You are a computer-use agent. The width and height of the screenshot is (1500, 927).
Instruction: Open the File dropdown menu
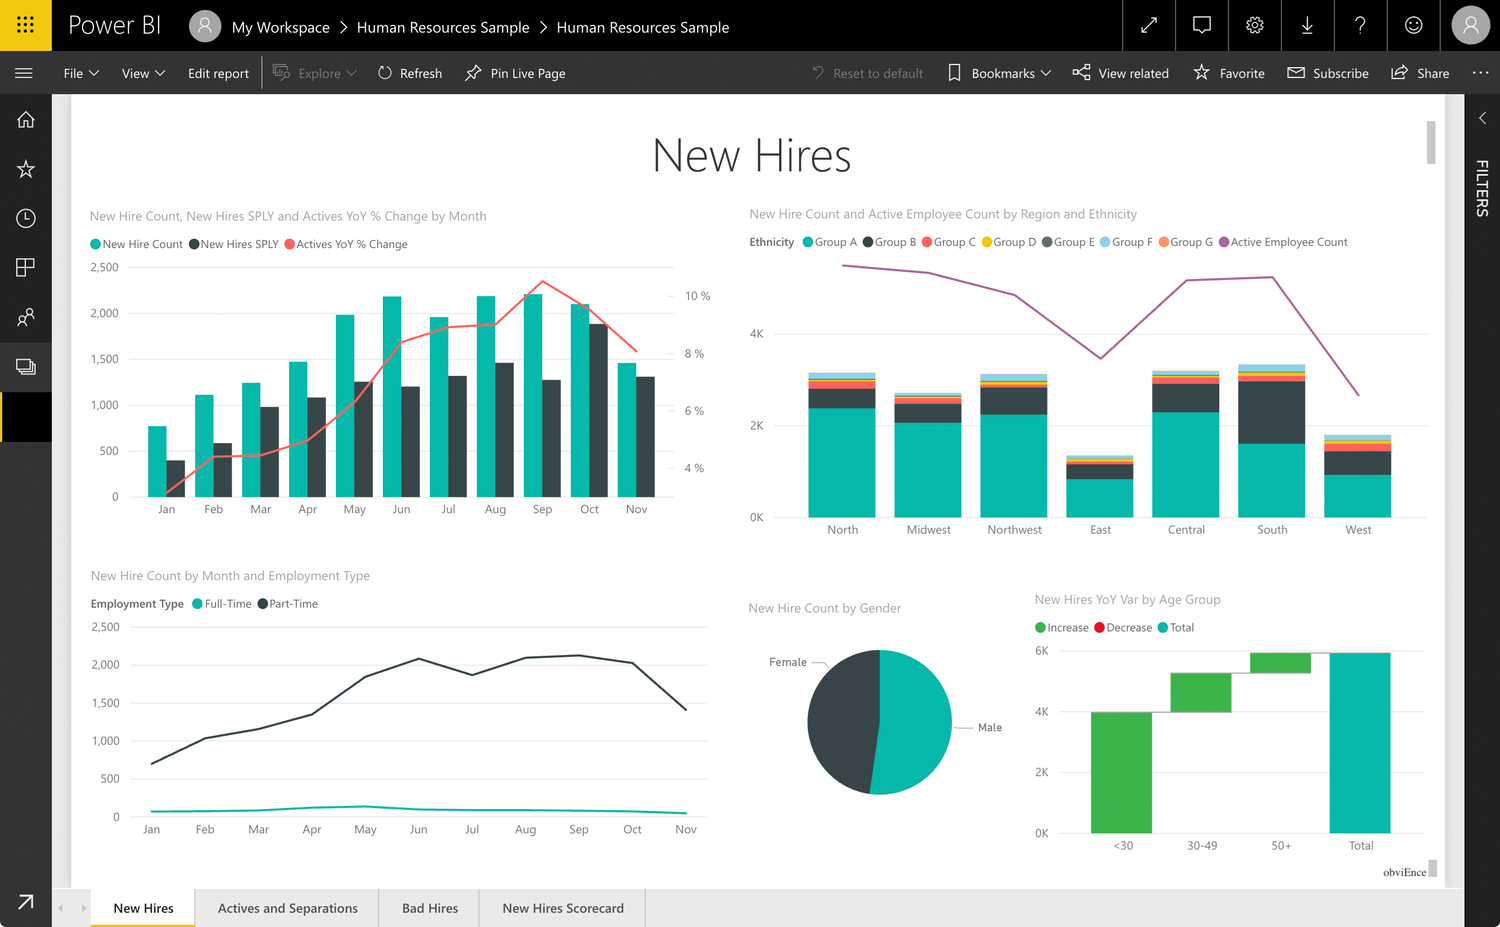pos(81,73)
